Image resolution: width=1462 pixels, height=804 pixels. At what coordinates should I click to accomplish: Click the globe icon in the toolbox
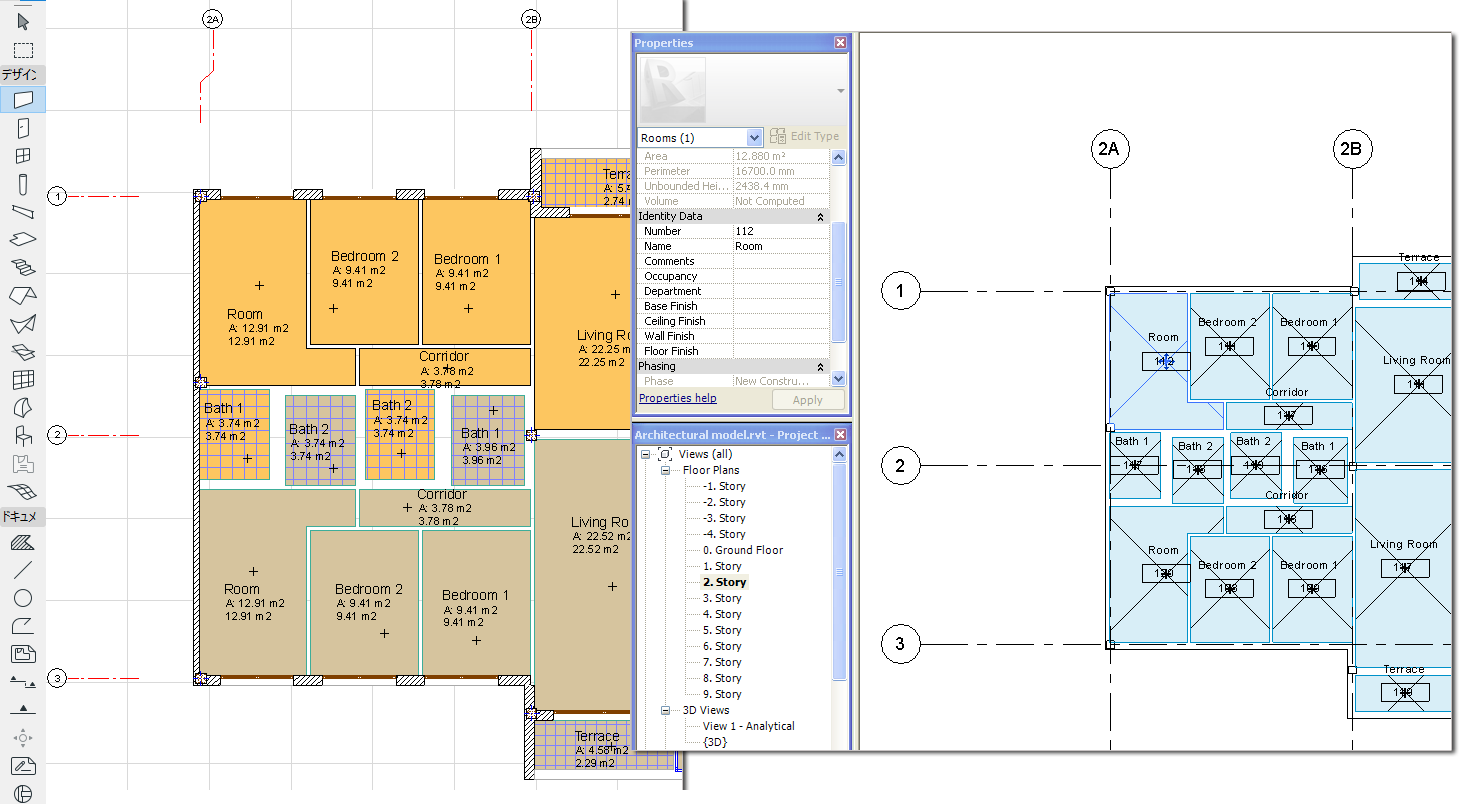click(23, 795)
